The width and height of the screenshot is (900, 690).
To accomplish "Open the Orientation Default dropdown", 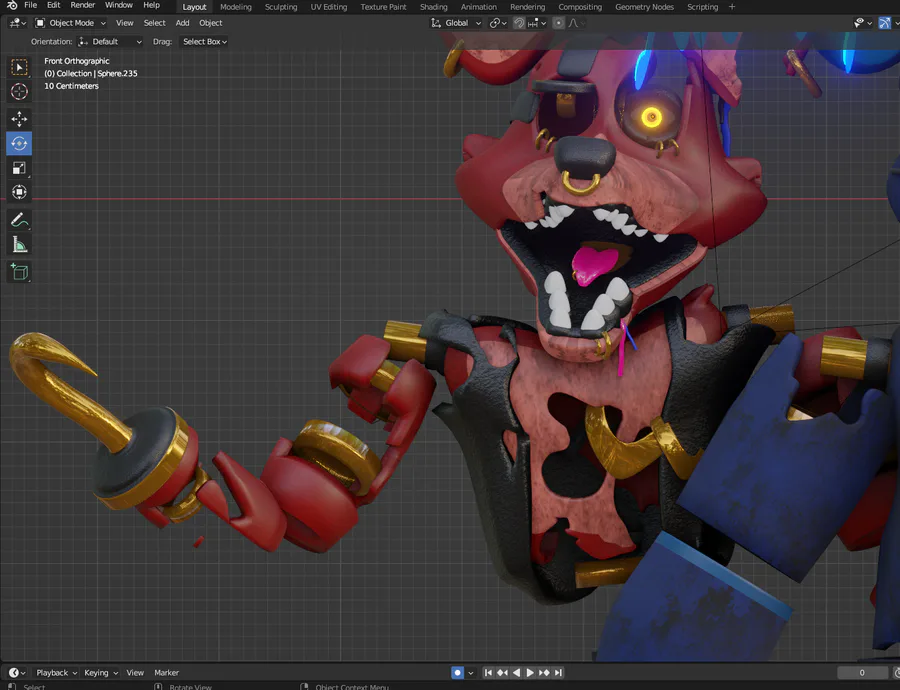I will point(110,41).
